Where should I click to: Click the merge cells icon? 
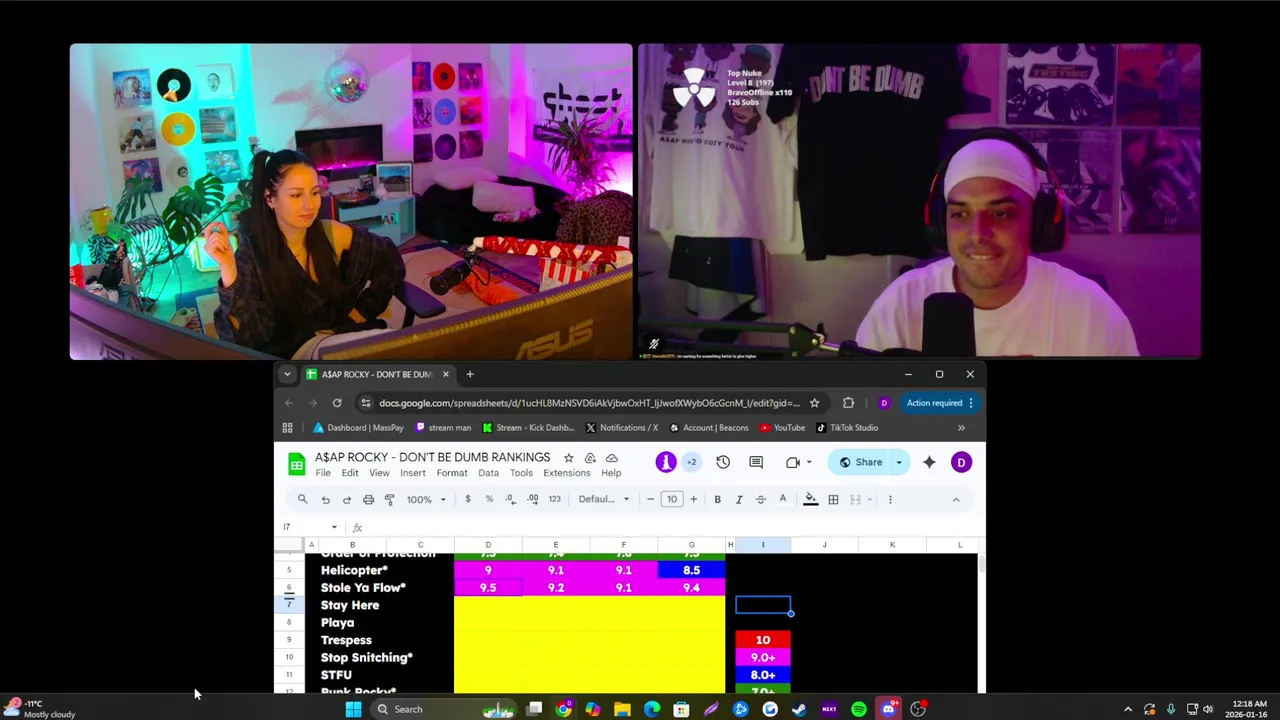855,499
